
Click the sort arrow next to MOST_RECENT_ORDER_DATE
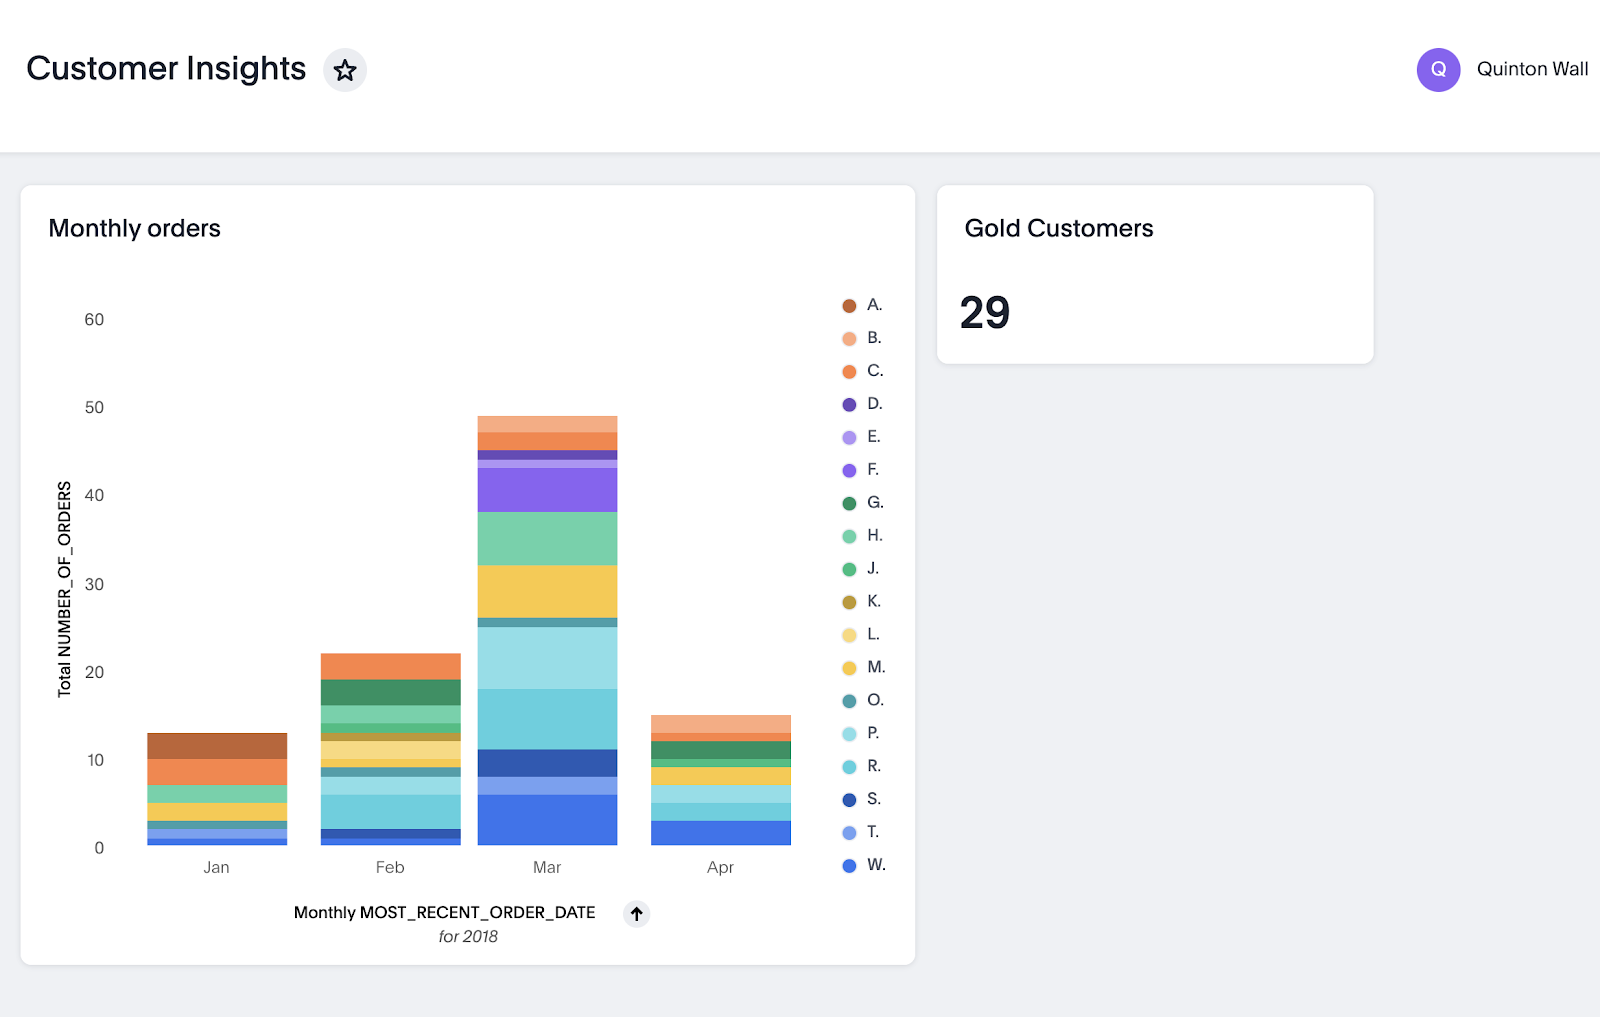coord(636,913)
